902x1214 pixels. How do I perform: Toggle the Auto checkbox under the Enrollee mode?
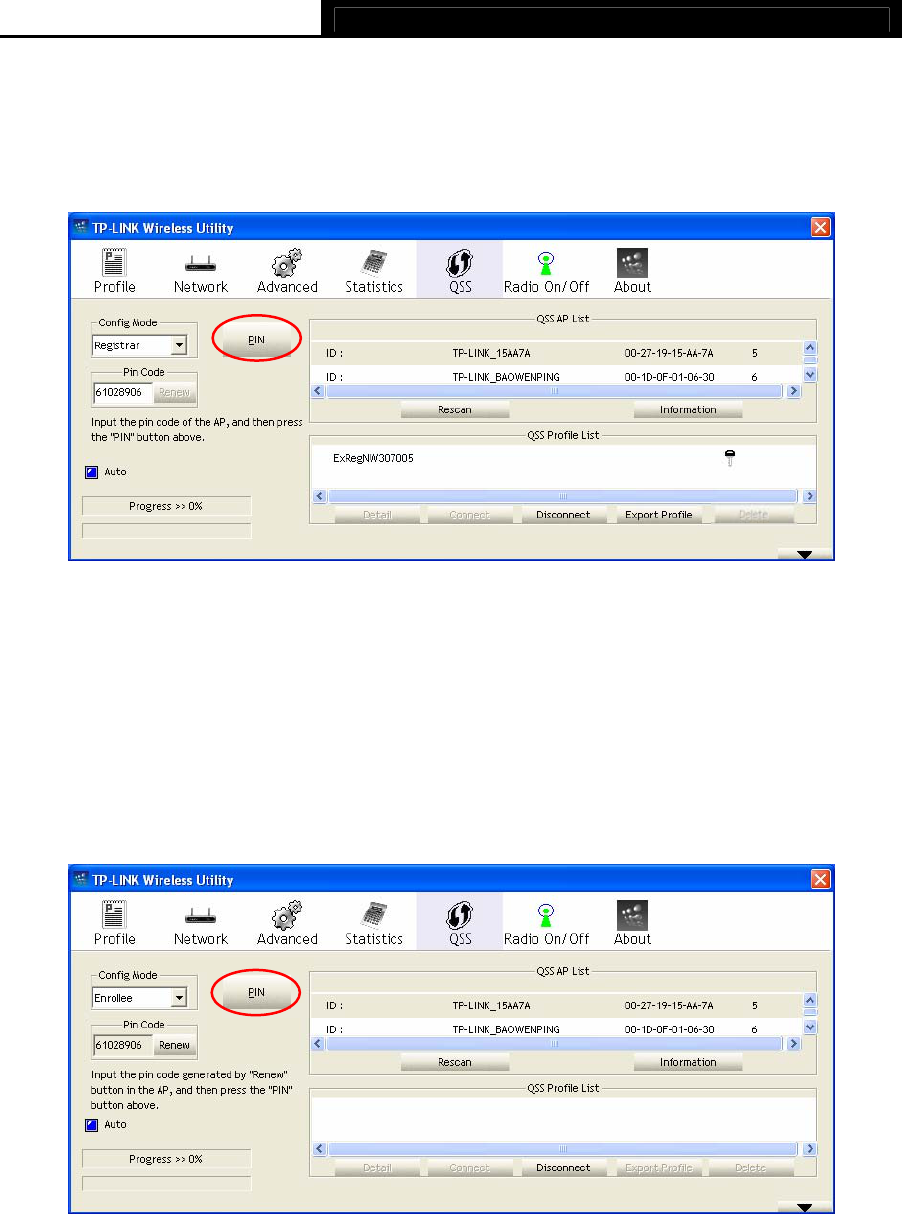point(91,1124)
